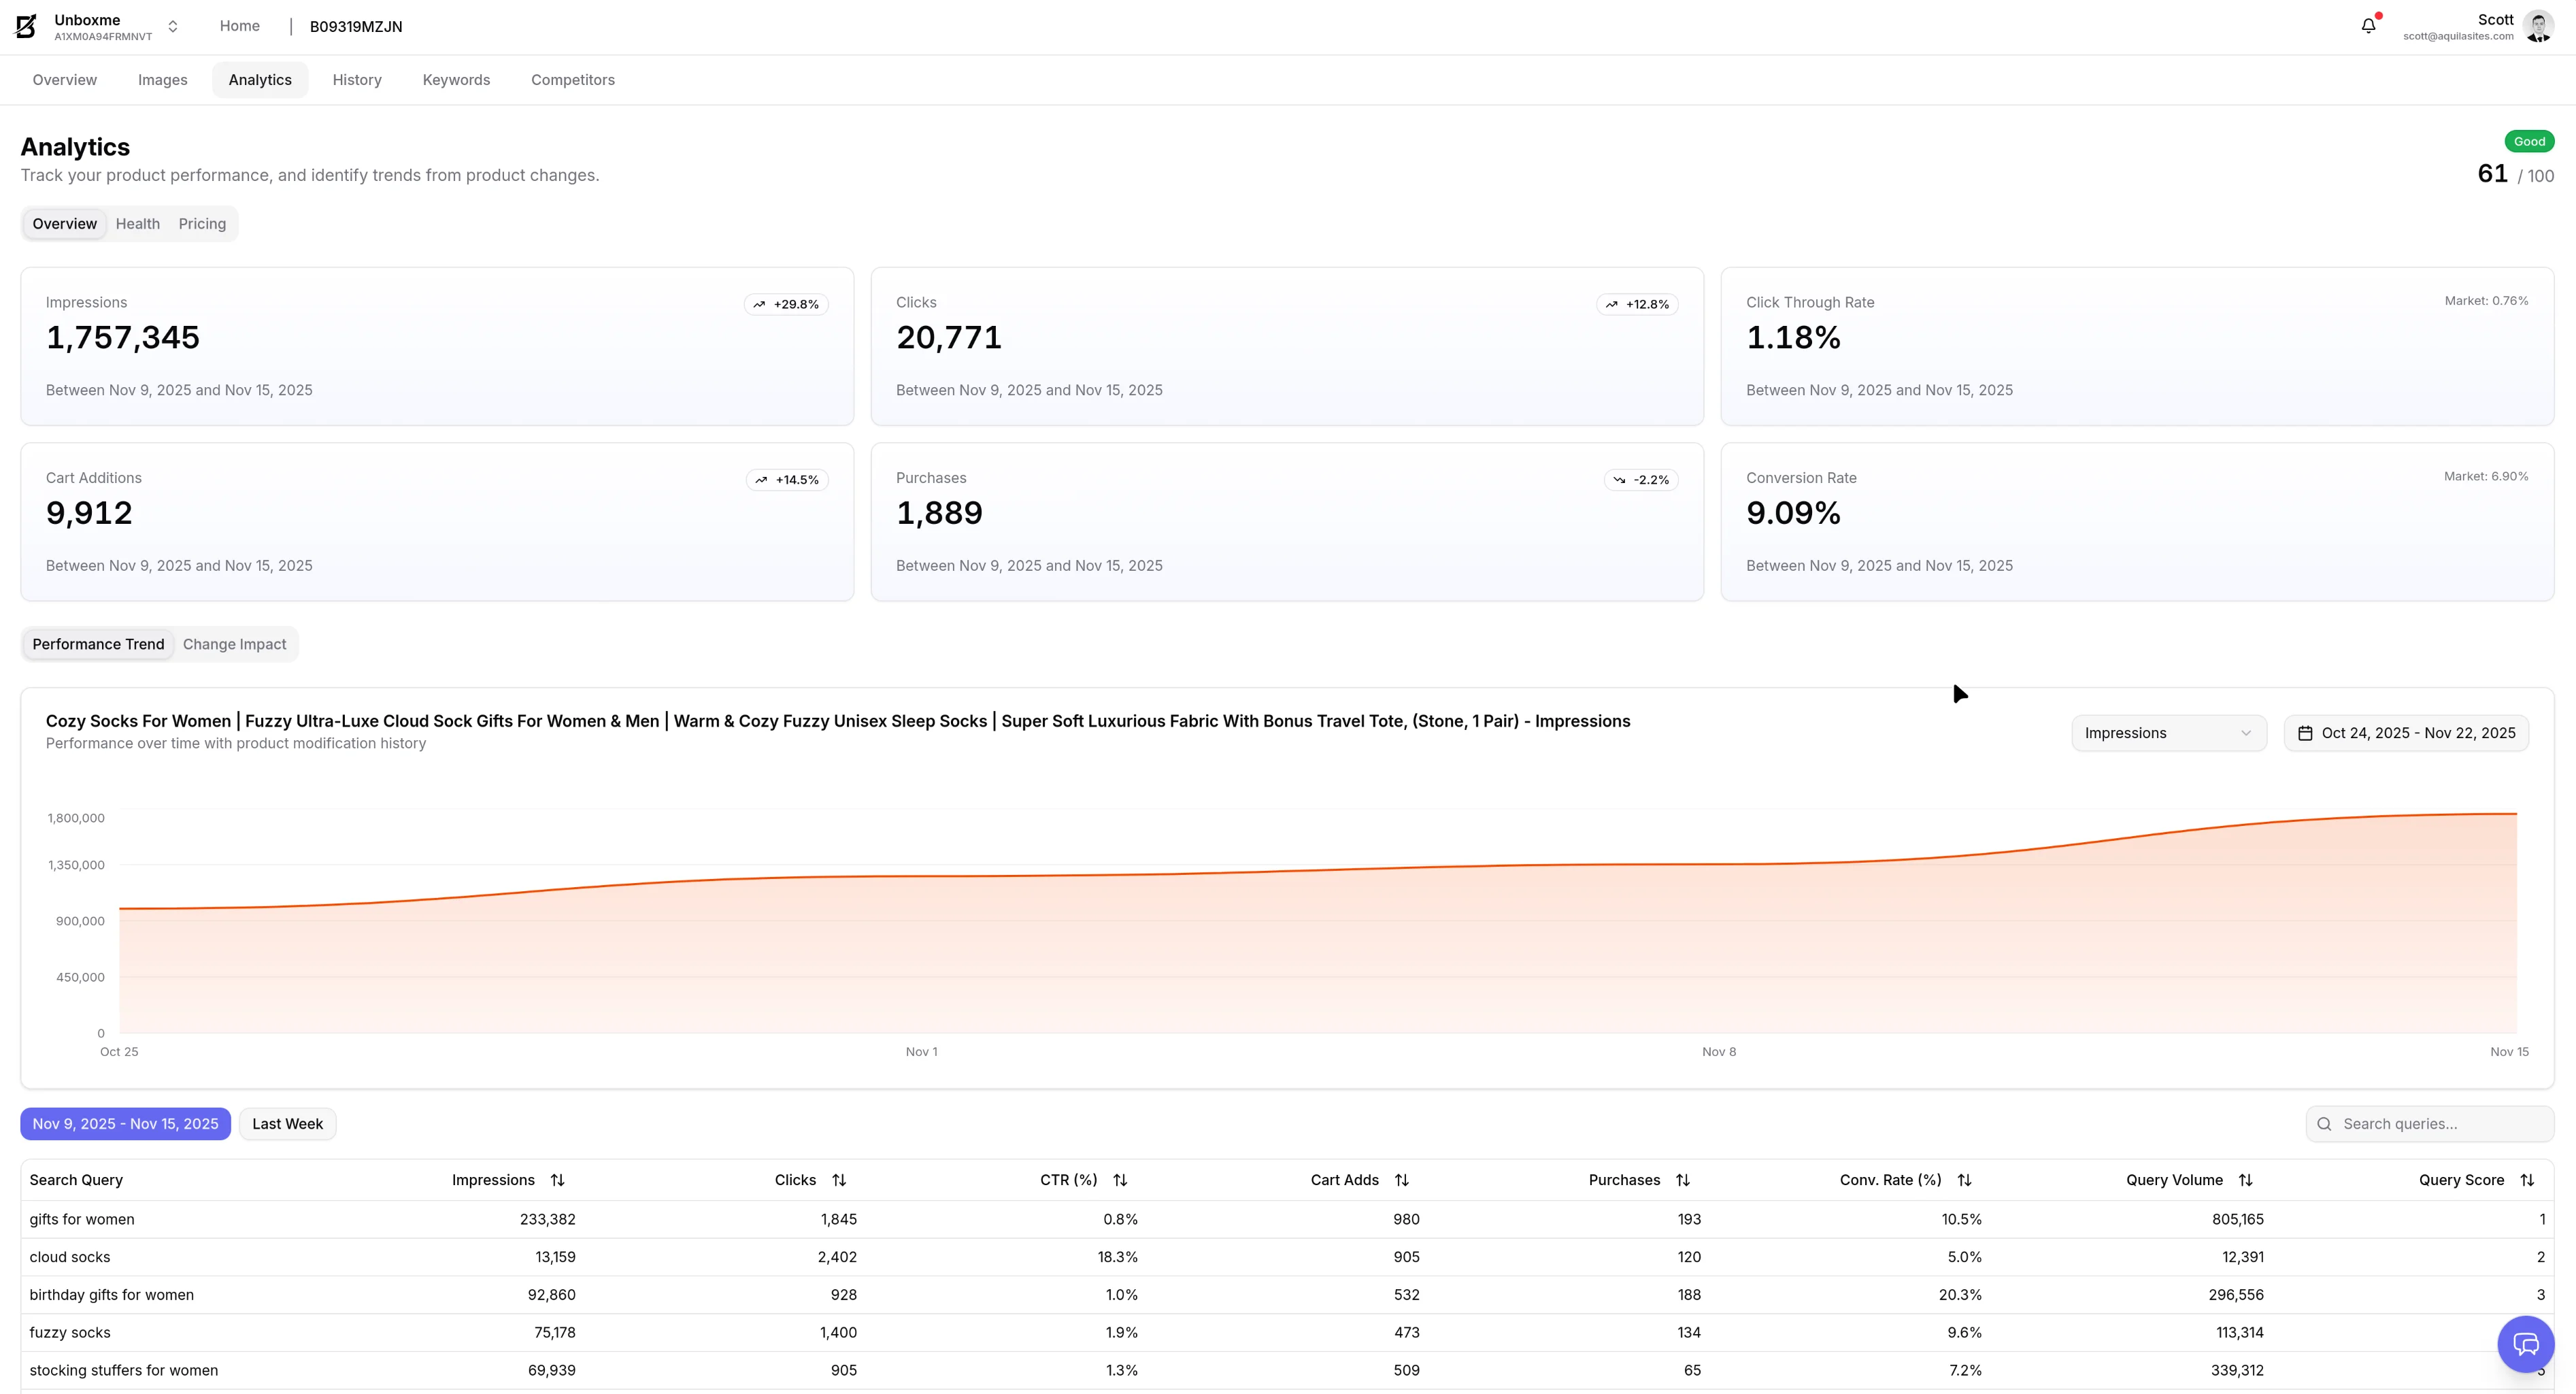Sort table by Query Volume column
The height and width of the screenshot is (1394, 2576).
(2245, 1180)
